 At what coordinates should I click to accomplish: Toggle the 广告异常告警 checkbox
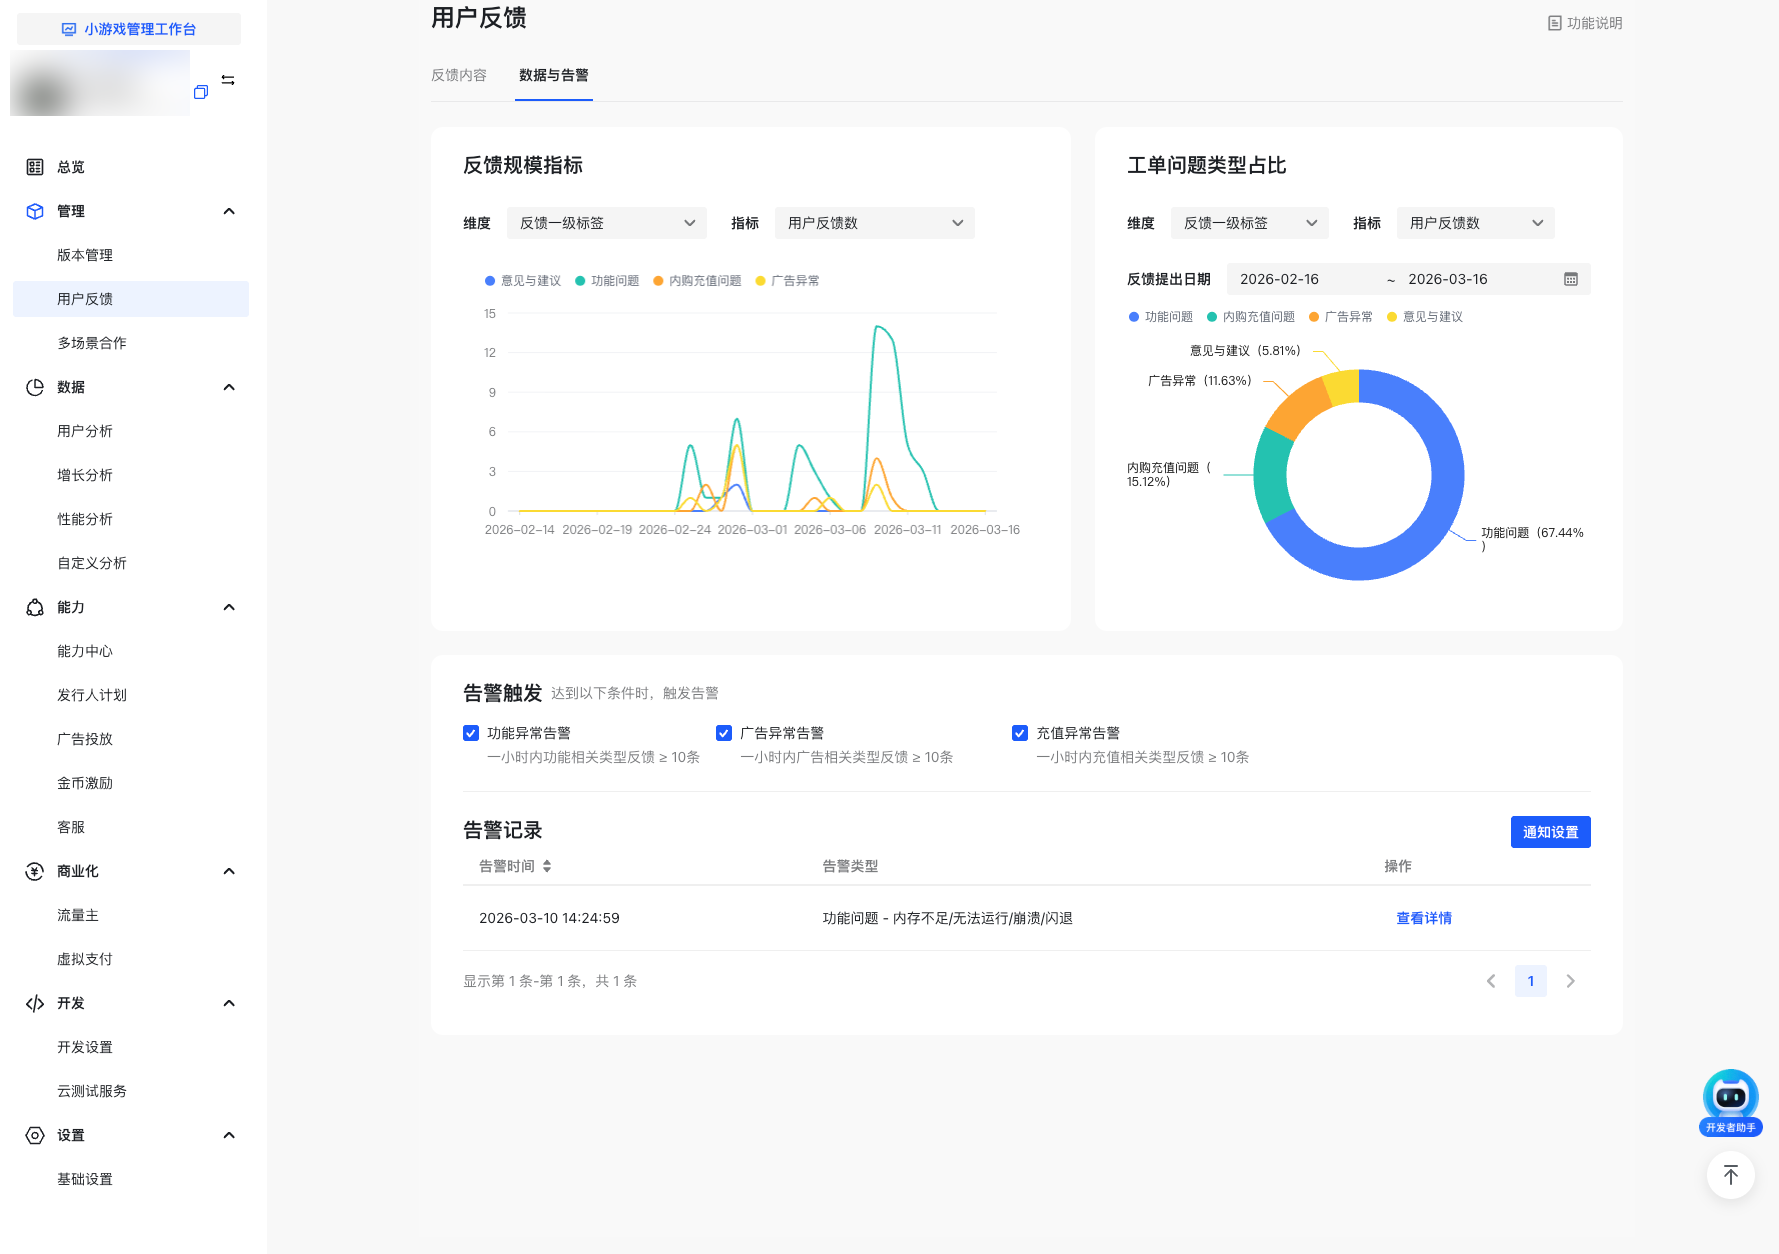click(x=724, y=733)
